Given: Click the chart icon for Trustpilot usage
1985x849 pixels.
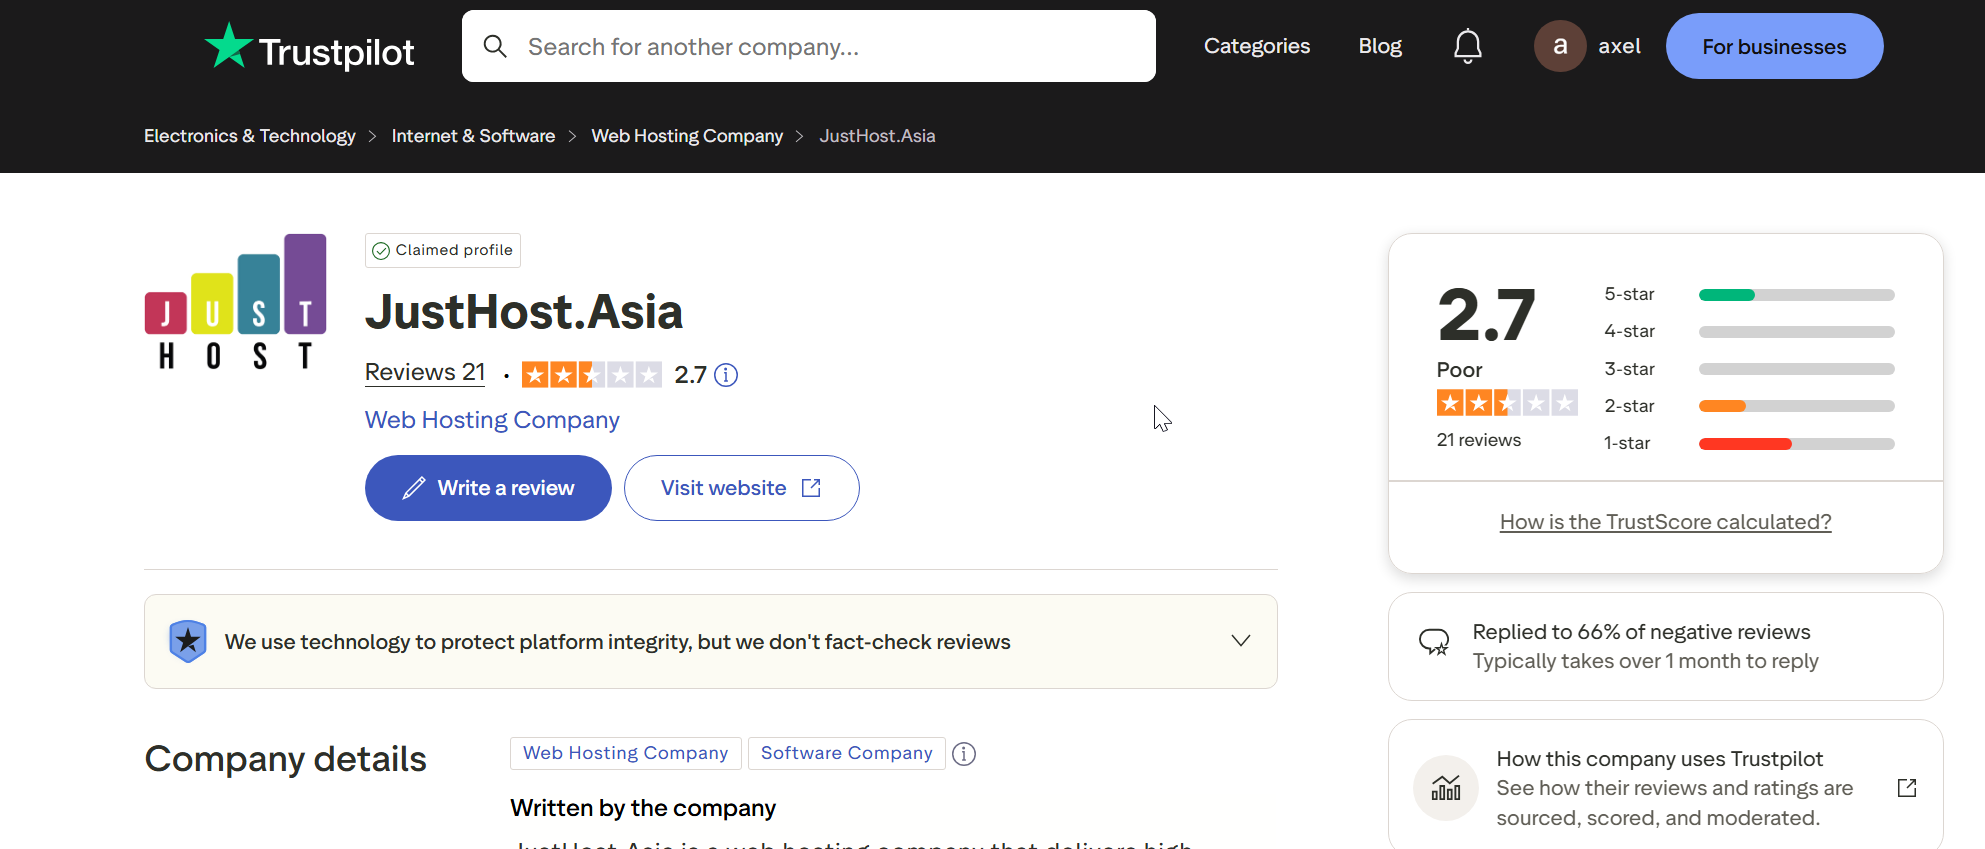Looking at the screenshot, I should 1446,788.
